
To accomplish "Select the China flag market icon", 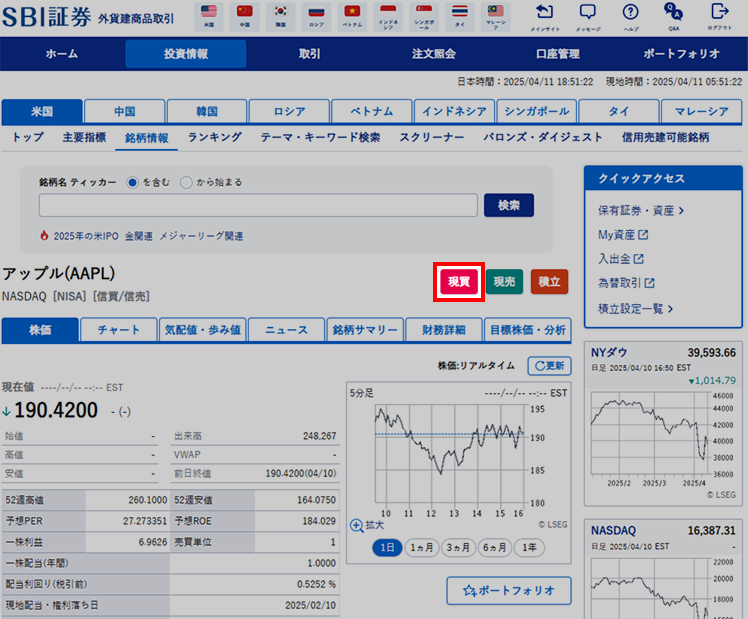I will 245,16.
